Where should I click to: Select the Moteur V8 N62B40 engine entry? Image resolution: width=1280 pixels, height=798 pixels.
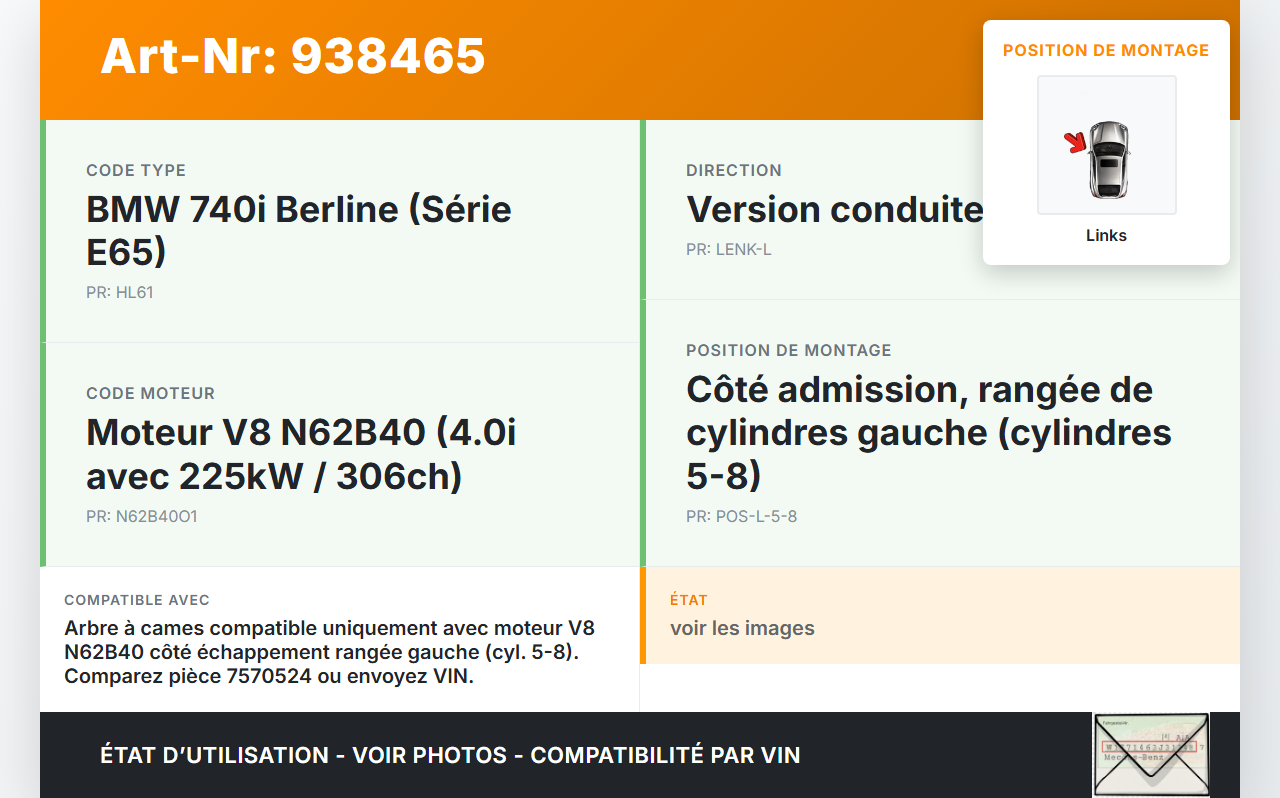301,454
